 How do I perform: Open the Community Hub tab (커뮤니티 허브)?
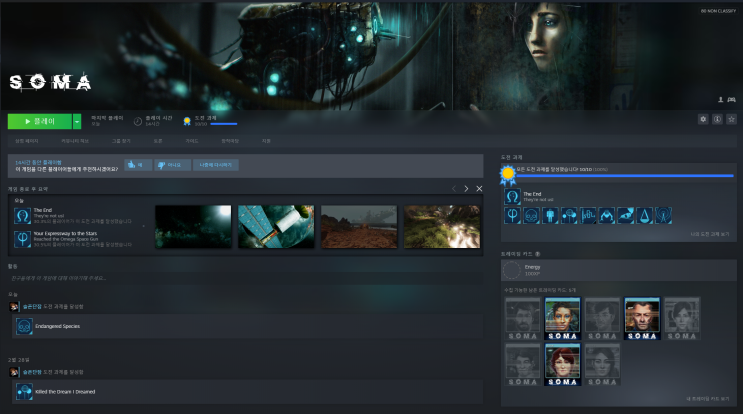pyautogui.click(x=75, y=141)
